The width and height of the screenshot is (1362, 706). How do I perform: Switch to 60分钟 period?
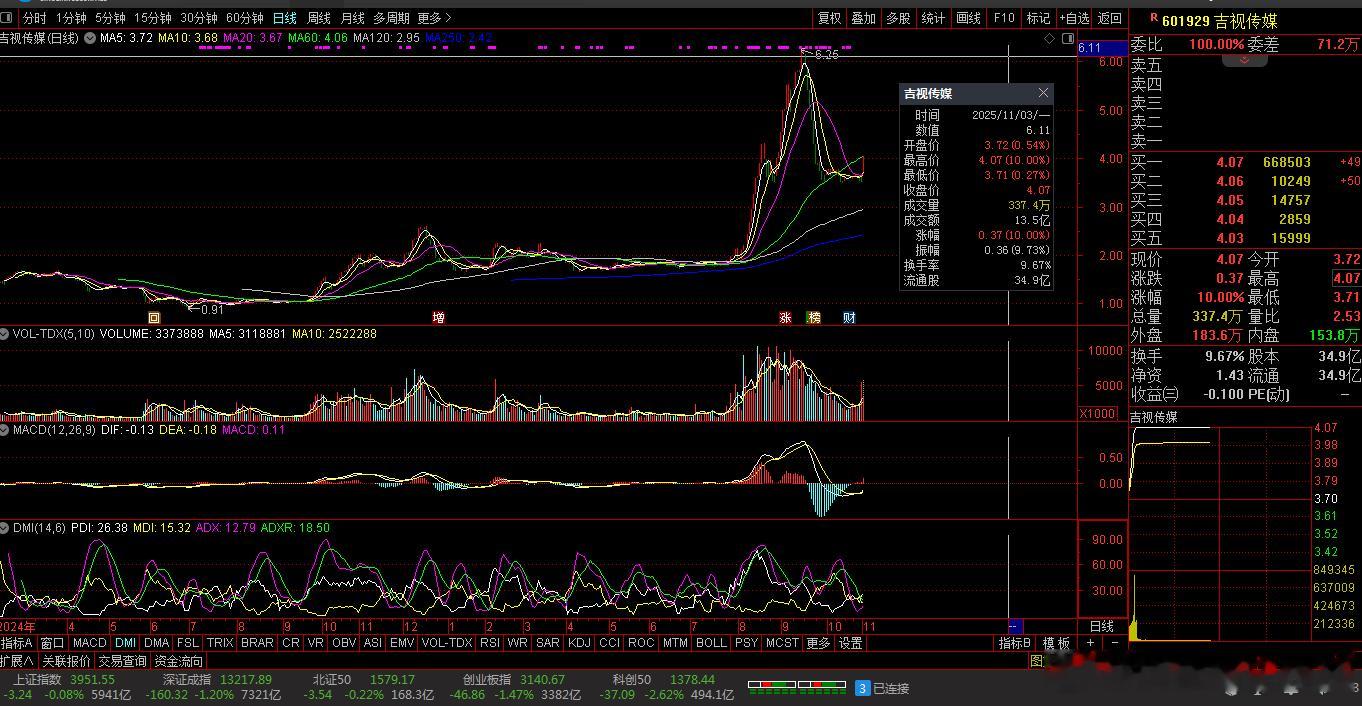pos(245,18)
